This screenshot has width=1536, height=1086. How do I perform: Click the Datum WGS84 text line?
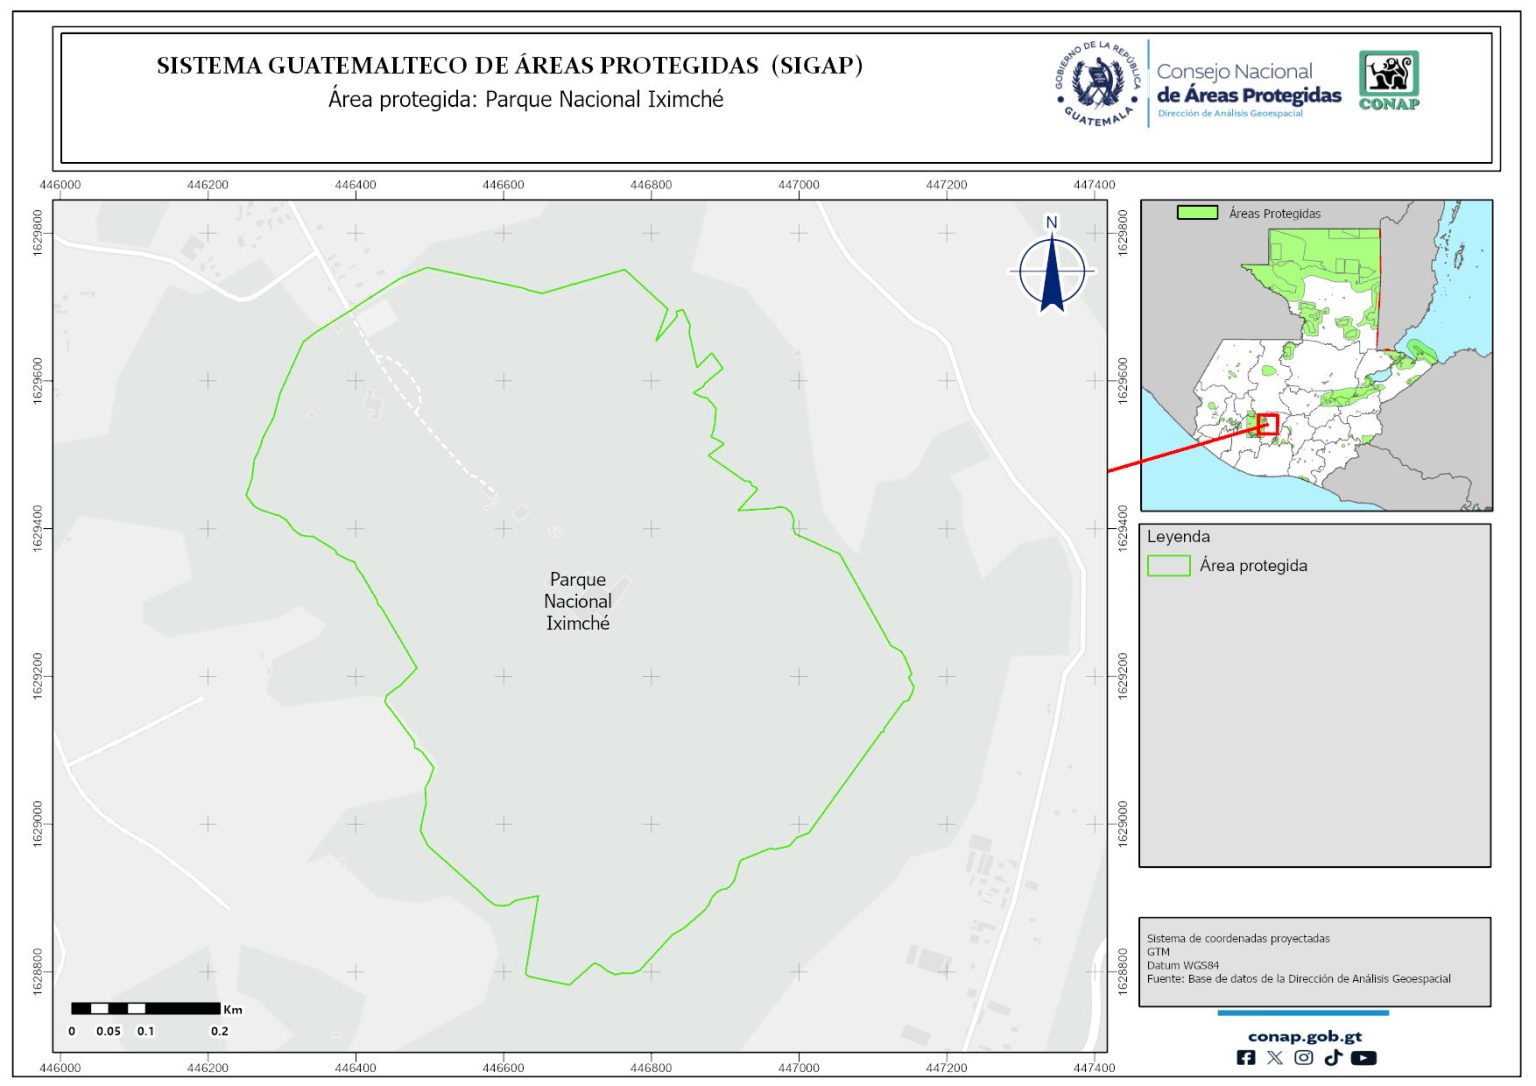[1183, 965]
